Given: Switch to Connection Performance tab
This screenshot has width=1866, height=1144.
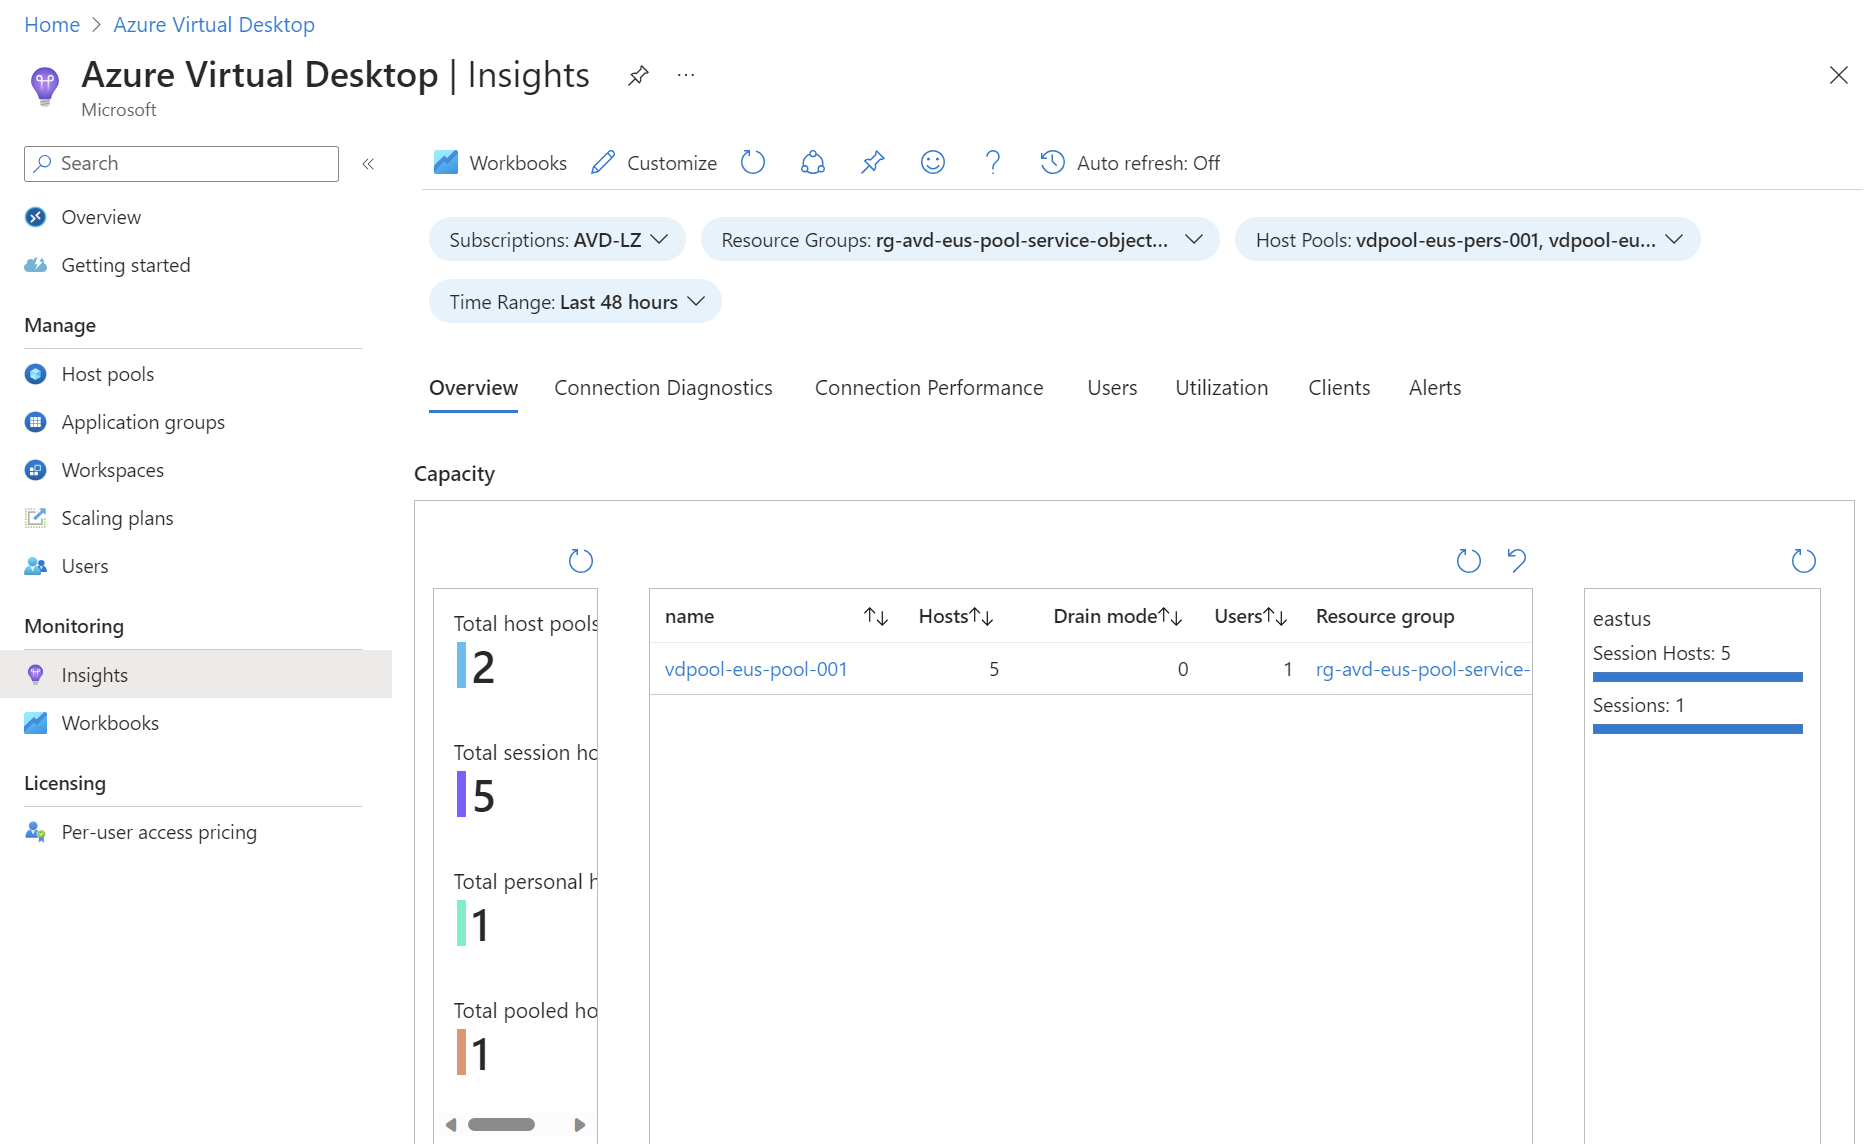Looking at the screenshot, I should (x=929, y=388).
